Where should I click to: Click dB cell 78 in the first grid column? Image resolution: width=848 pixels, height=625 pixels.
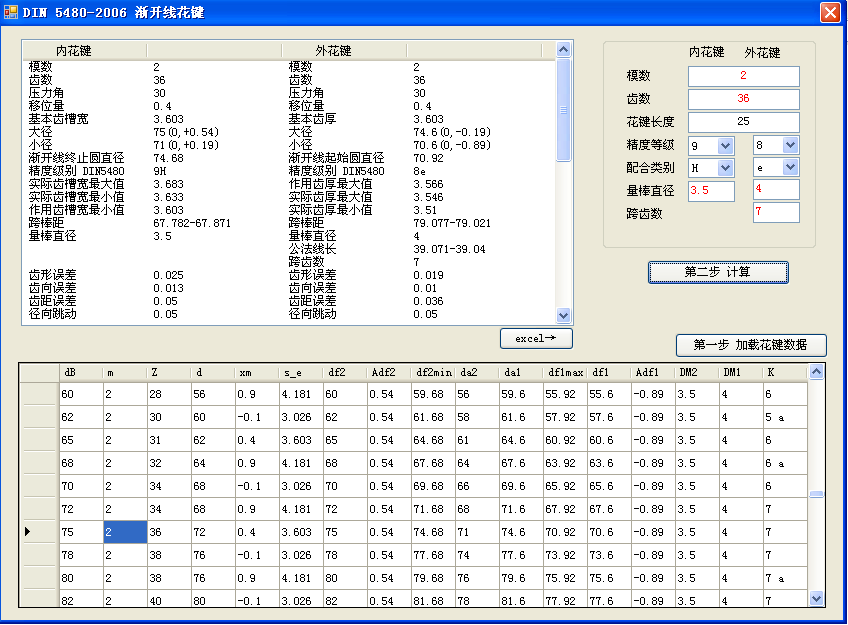[81, 555]
